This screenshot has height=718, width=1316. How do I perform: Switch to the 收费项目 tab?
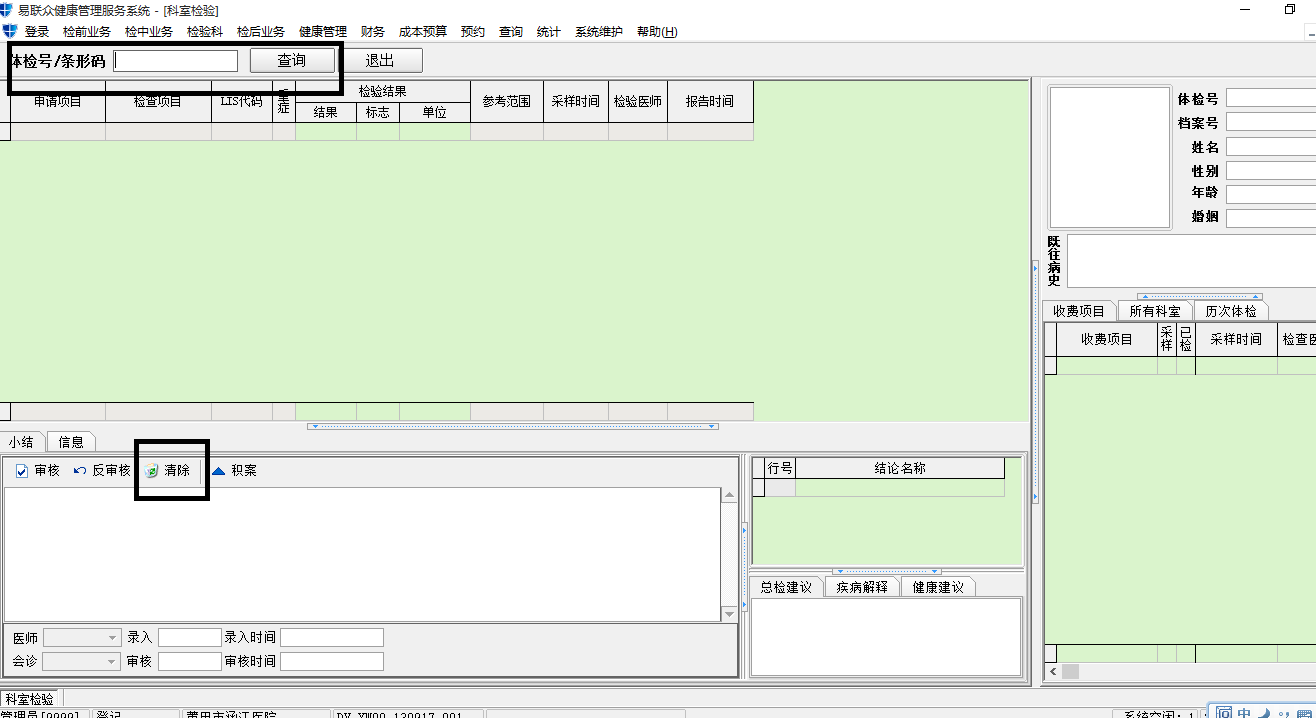tap(1079, 311)
